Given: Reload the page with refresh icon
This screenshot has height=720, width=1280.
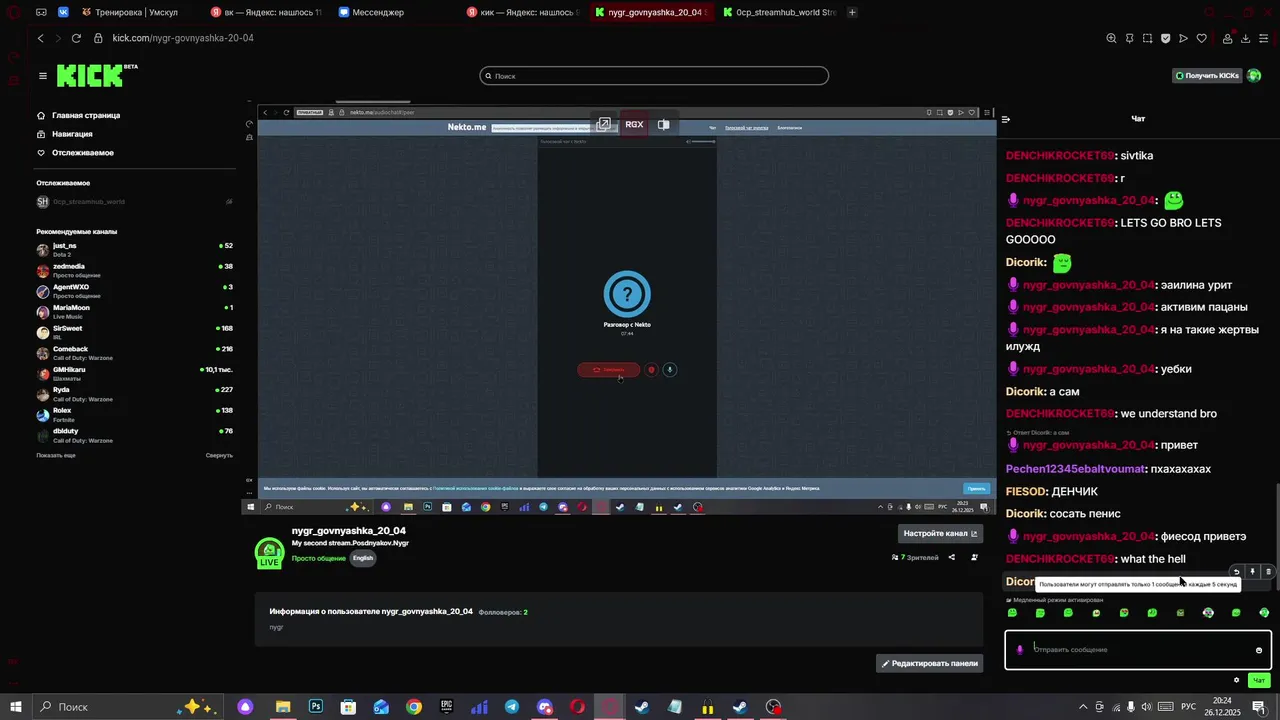Looking at the screenshot, I should (76, 38).
